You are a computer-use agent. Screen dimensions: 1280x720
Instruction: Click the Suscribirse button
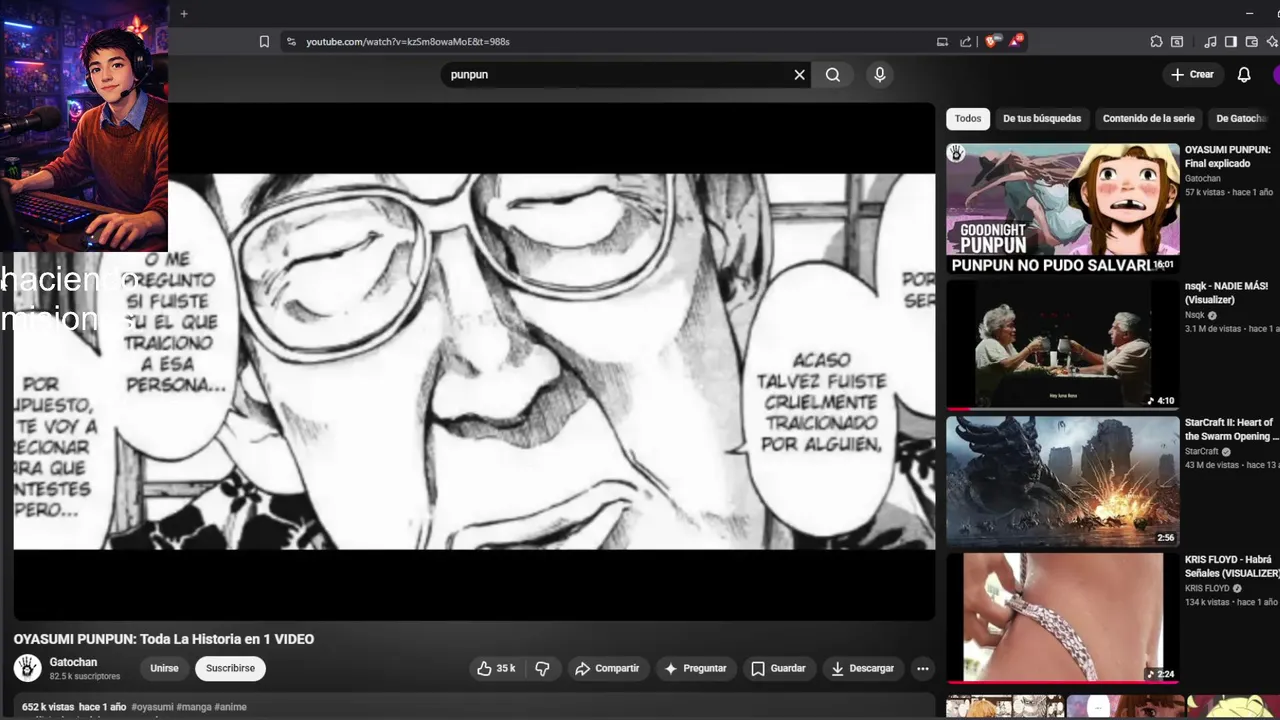tap(230, 668)
